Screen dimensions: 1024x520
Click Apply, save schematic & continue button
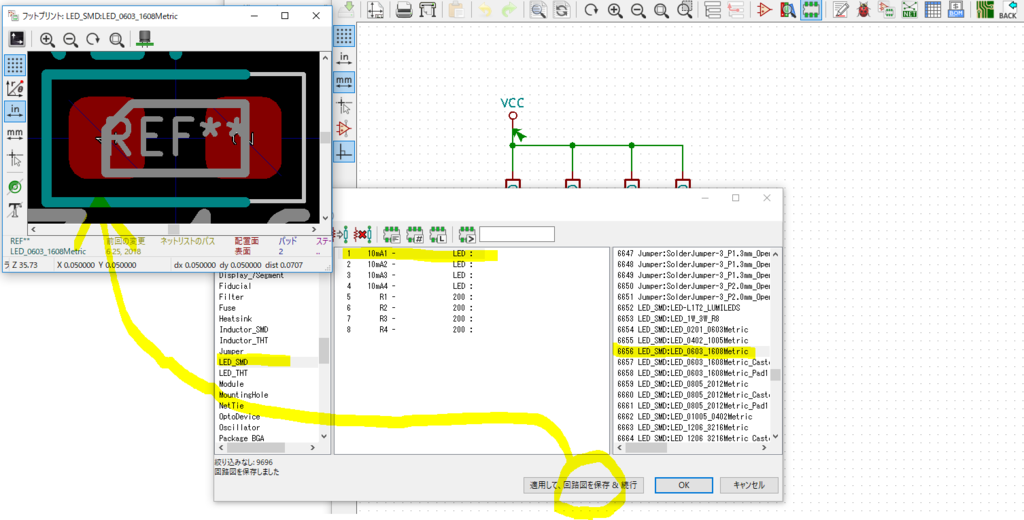click(x=584, y=485)
